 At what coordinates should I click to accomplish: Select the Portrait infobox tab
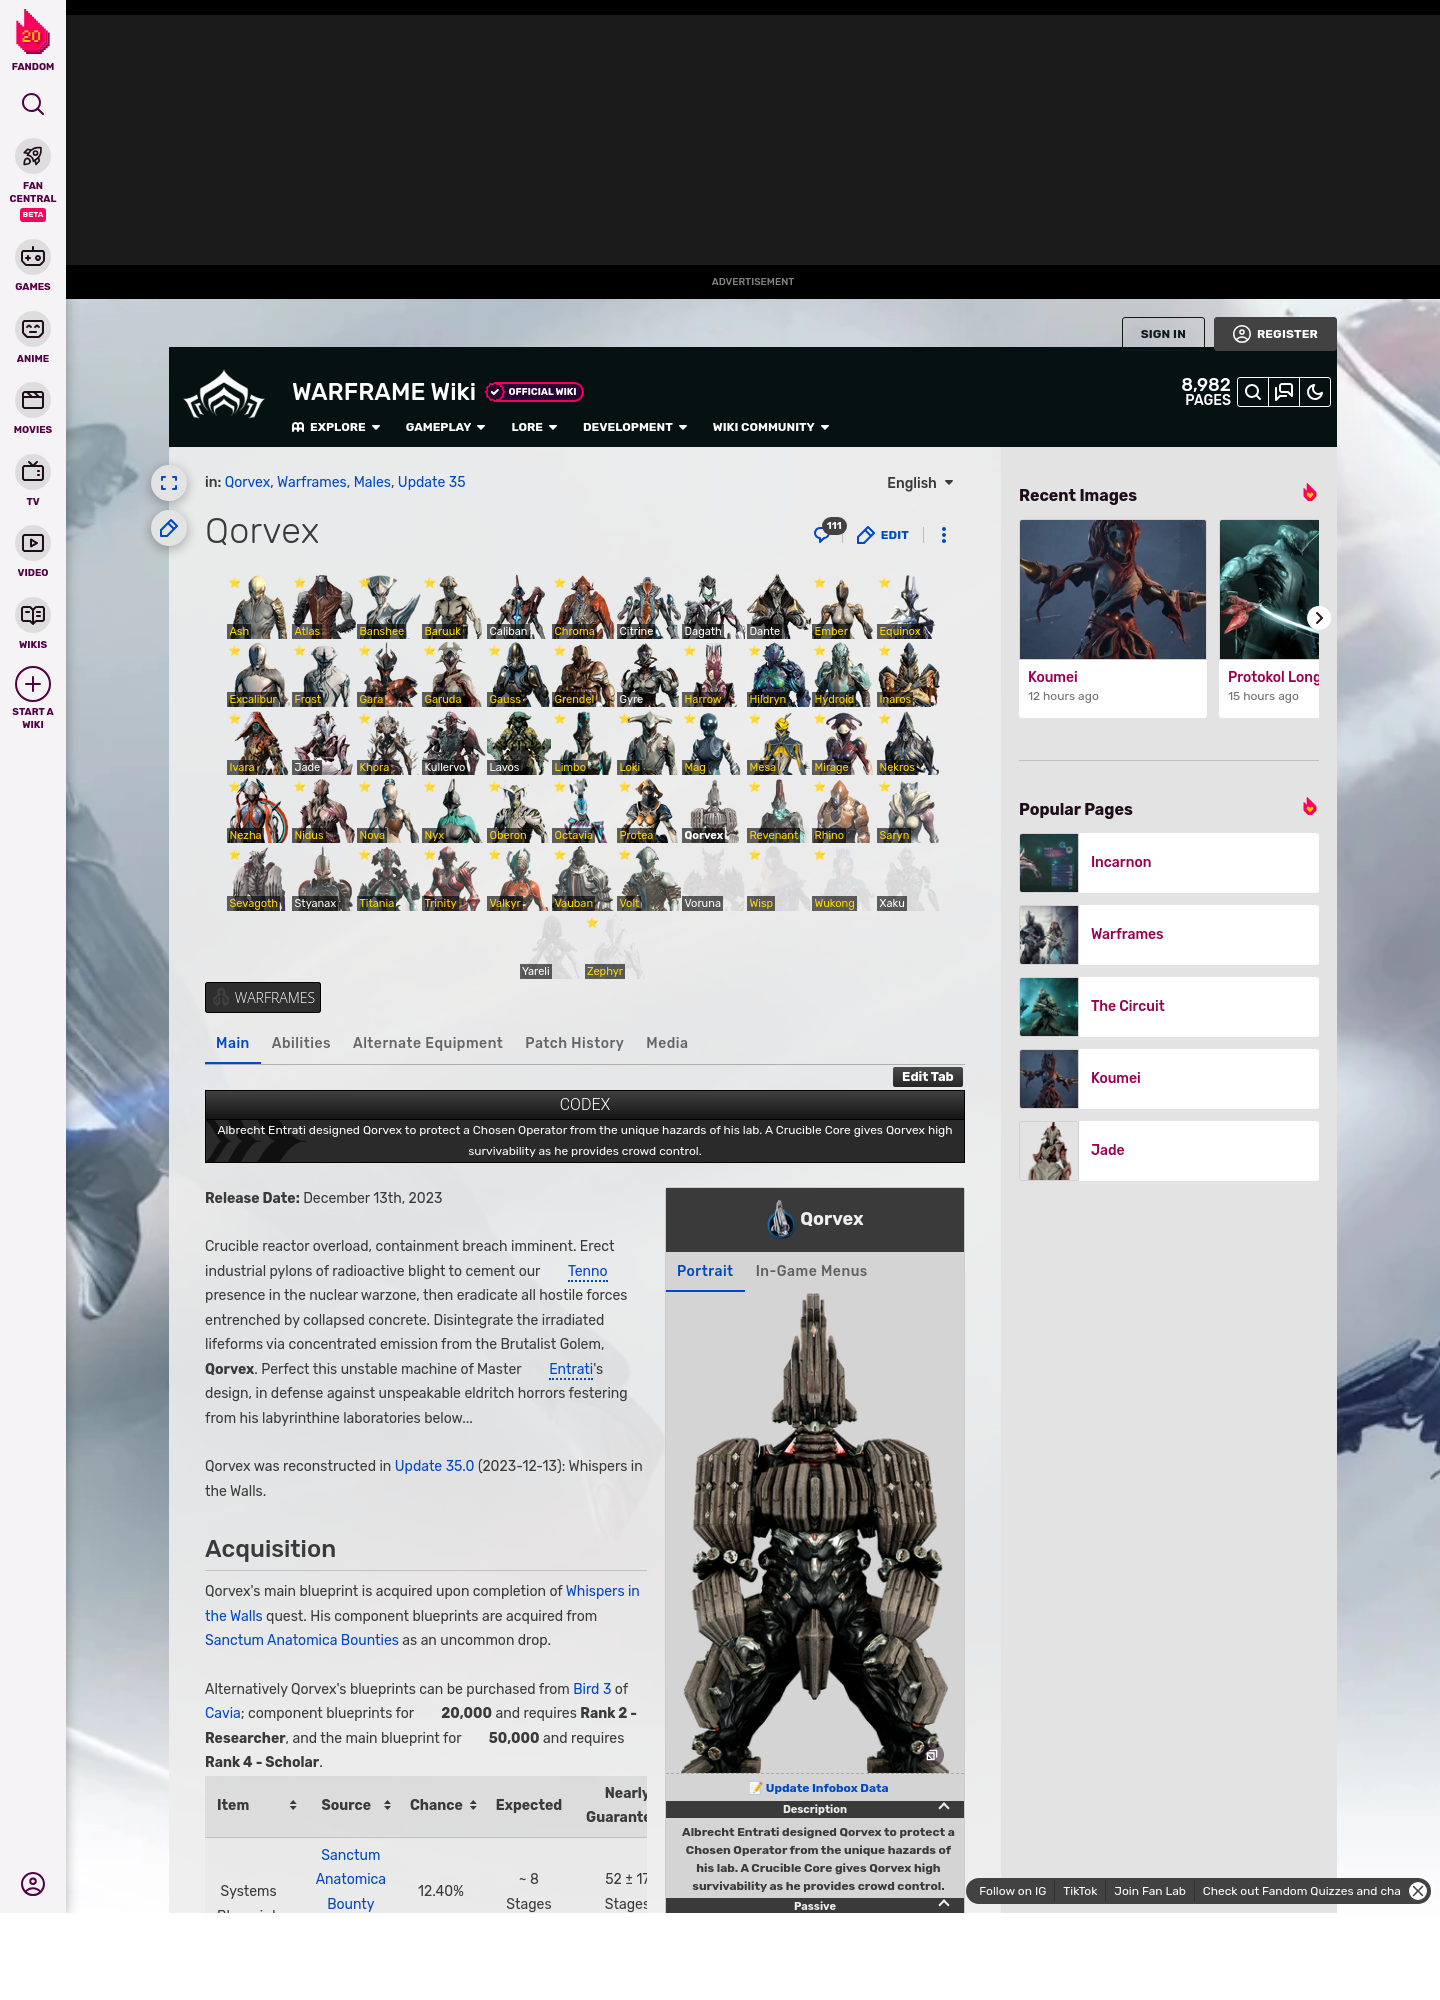point(705,1271)
